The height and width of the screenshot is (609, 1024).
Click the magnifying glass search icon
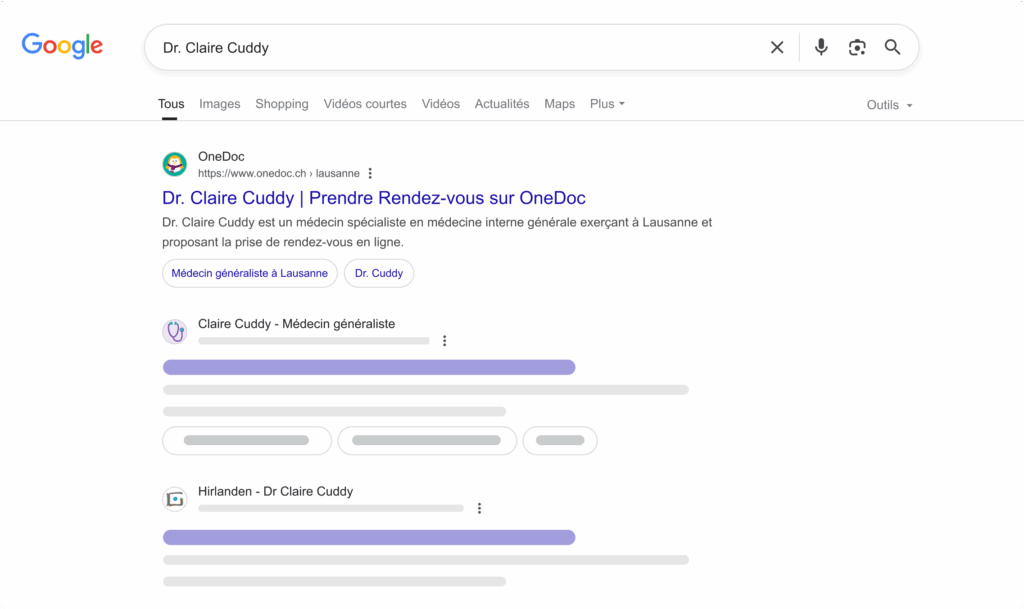pos(893,47)
